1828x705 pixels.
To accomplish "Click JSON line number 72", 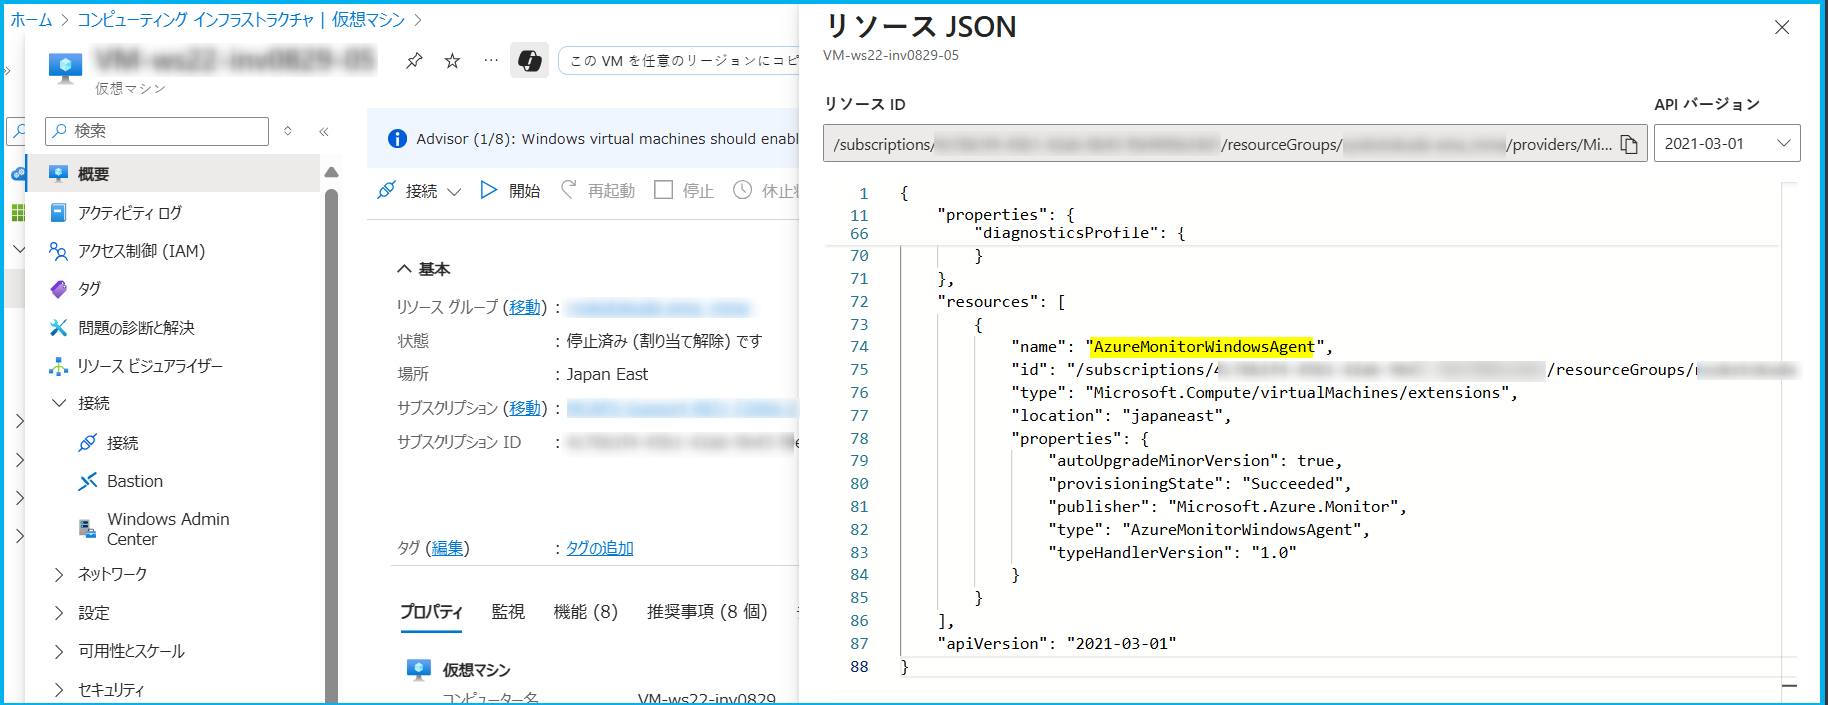I will [x=859, y=302].
